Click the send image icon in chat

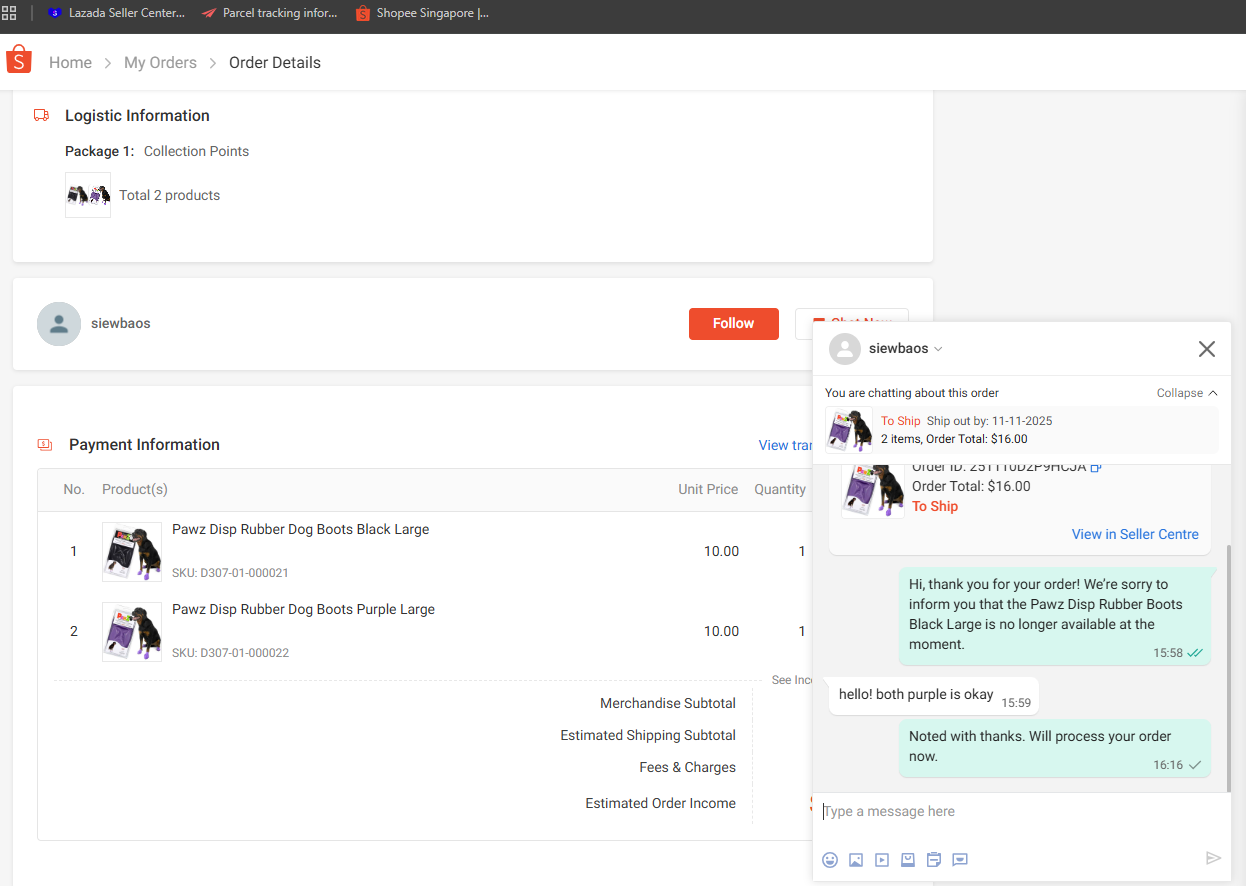point(856,859)
